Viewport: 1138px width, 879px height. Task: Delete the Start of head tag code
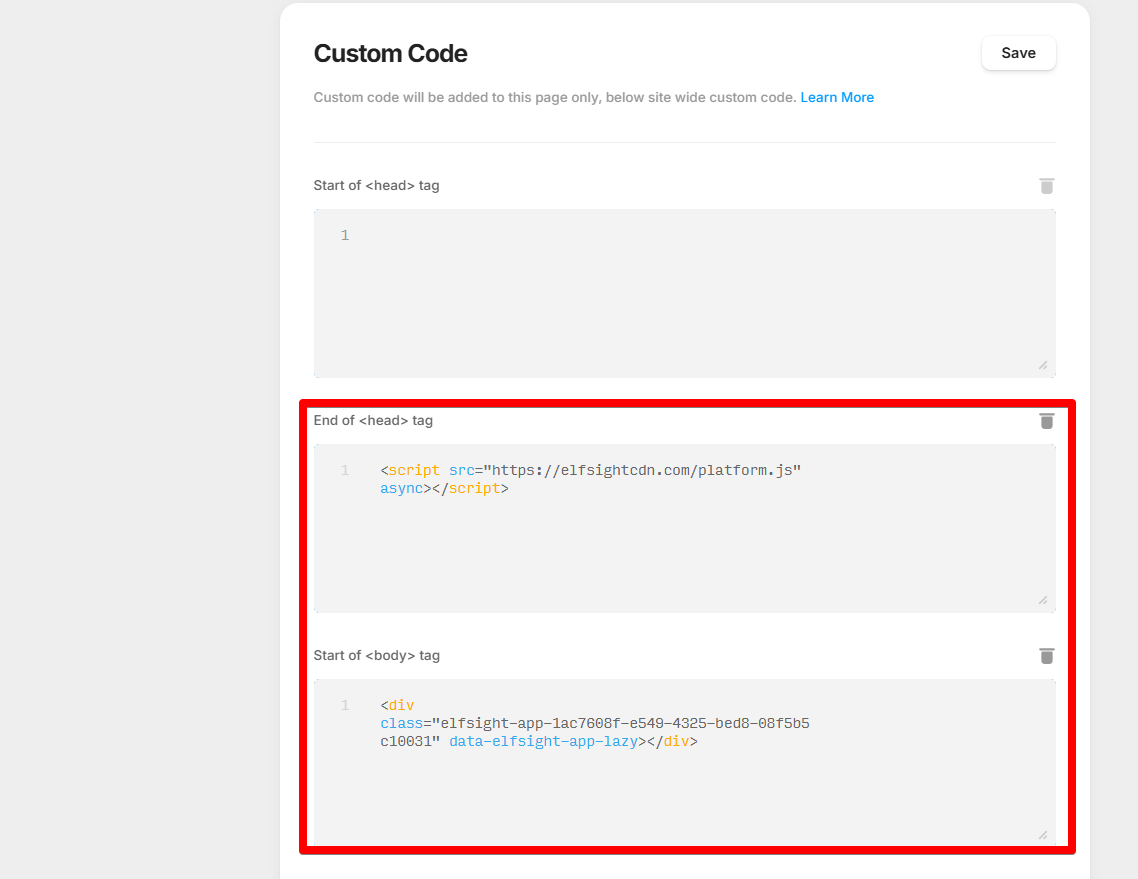pos(1047,186)
